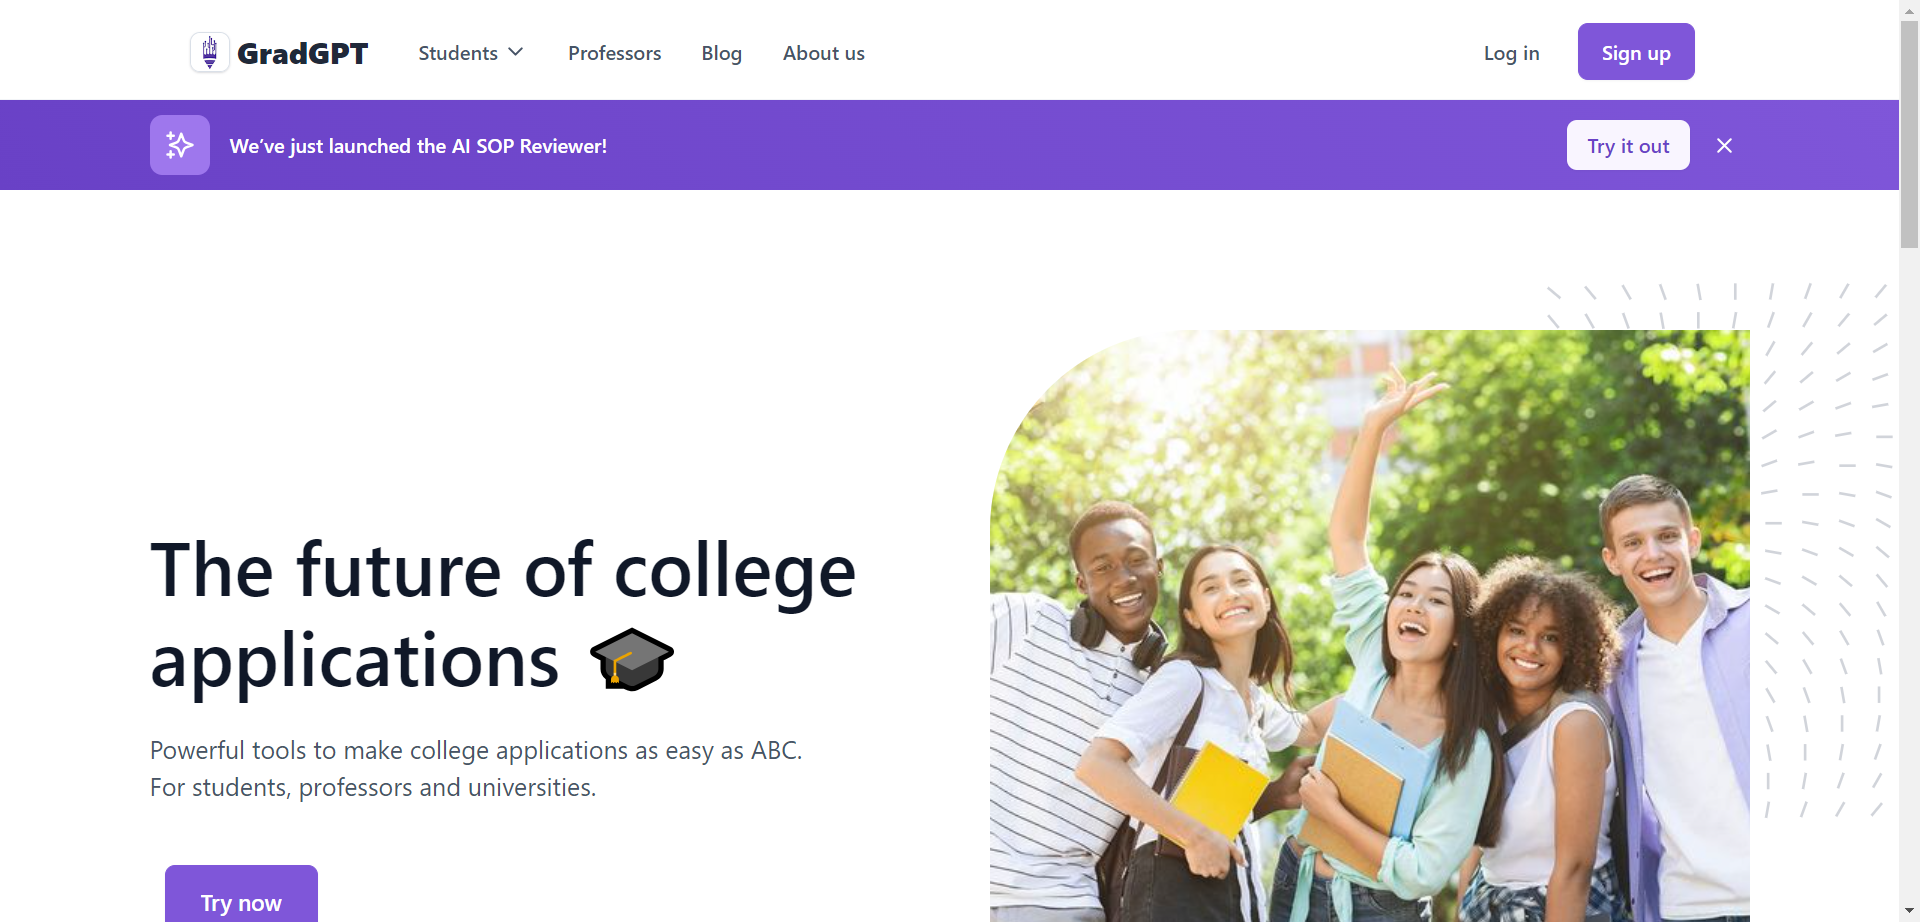Navigate to About us

(x=823, y=53)
